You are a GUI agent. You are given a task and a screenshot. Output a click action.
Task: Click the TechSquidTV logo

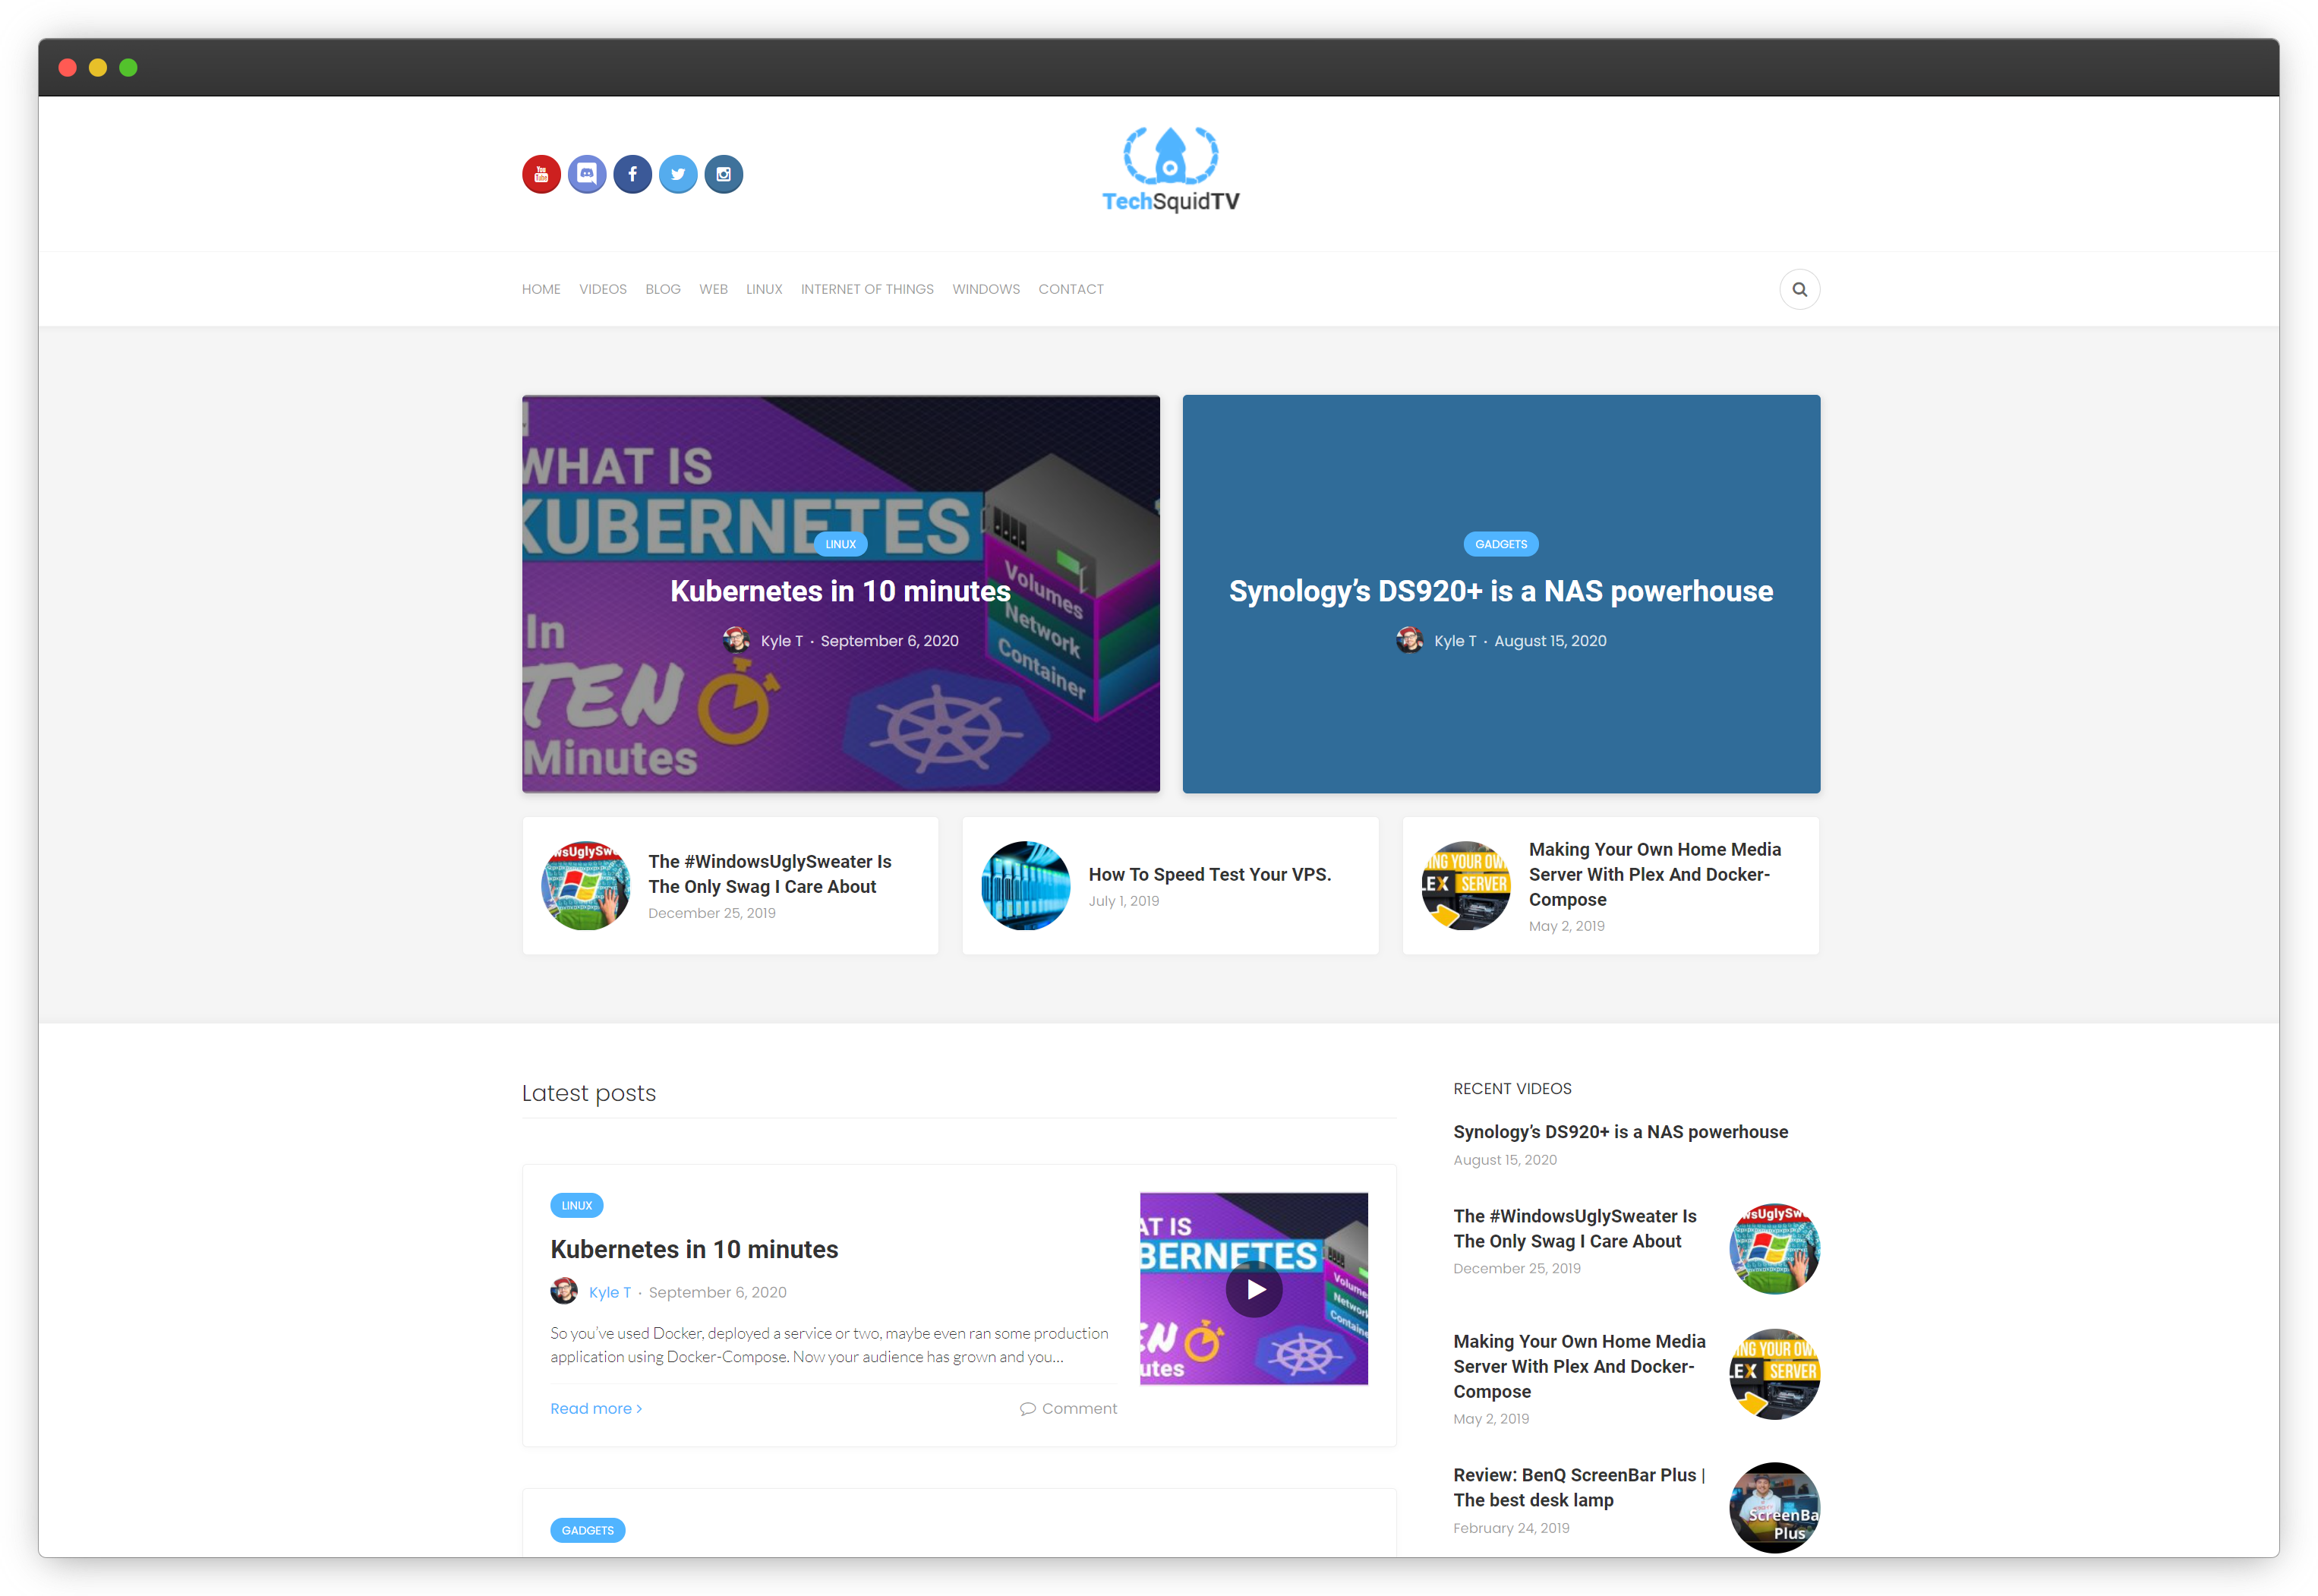point(1170,170)
